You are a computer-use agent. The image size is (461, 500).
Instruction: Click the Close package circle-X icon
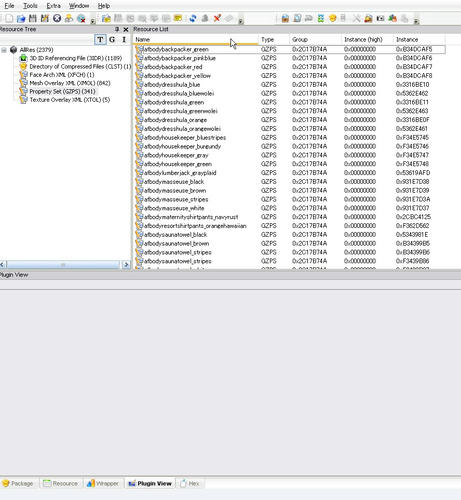tap(57, 18)
